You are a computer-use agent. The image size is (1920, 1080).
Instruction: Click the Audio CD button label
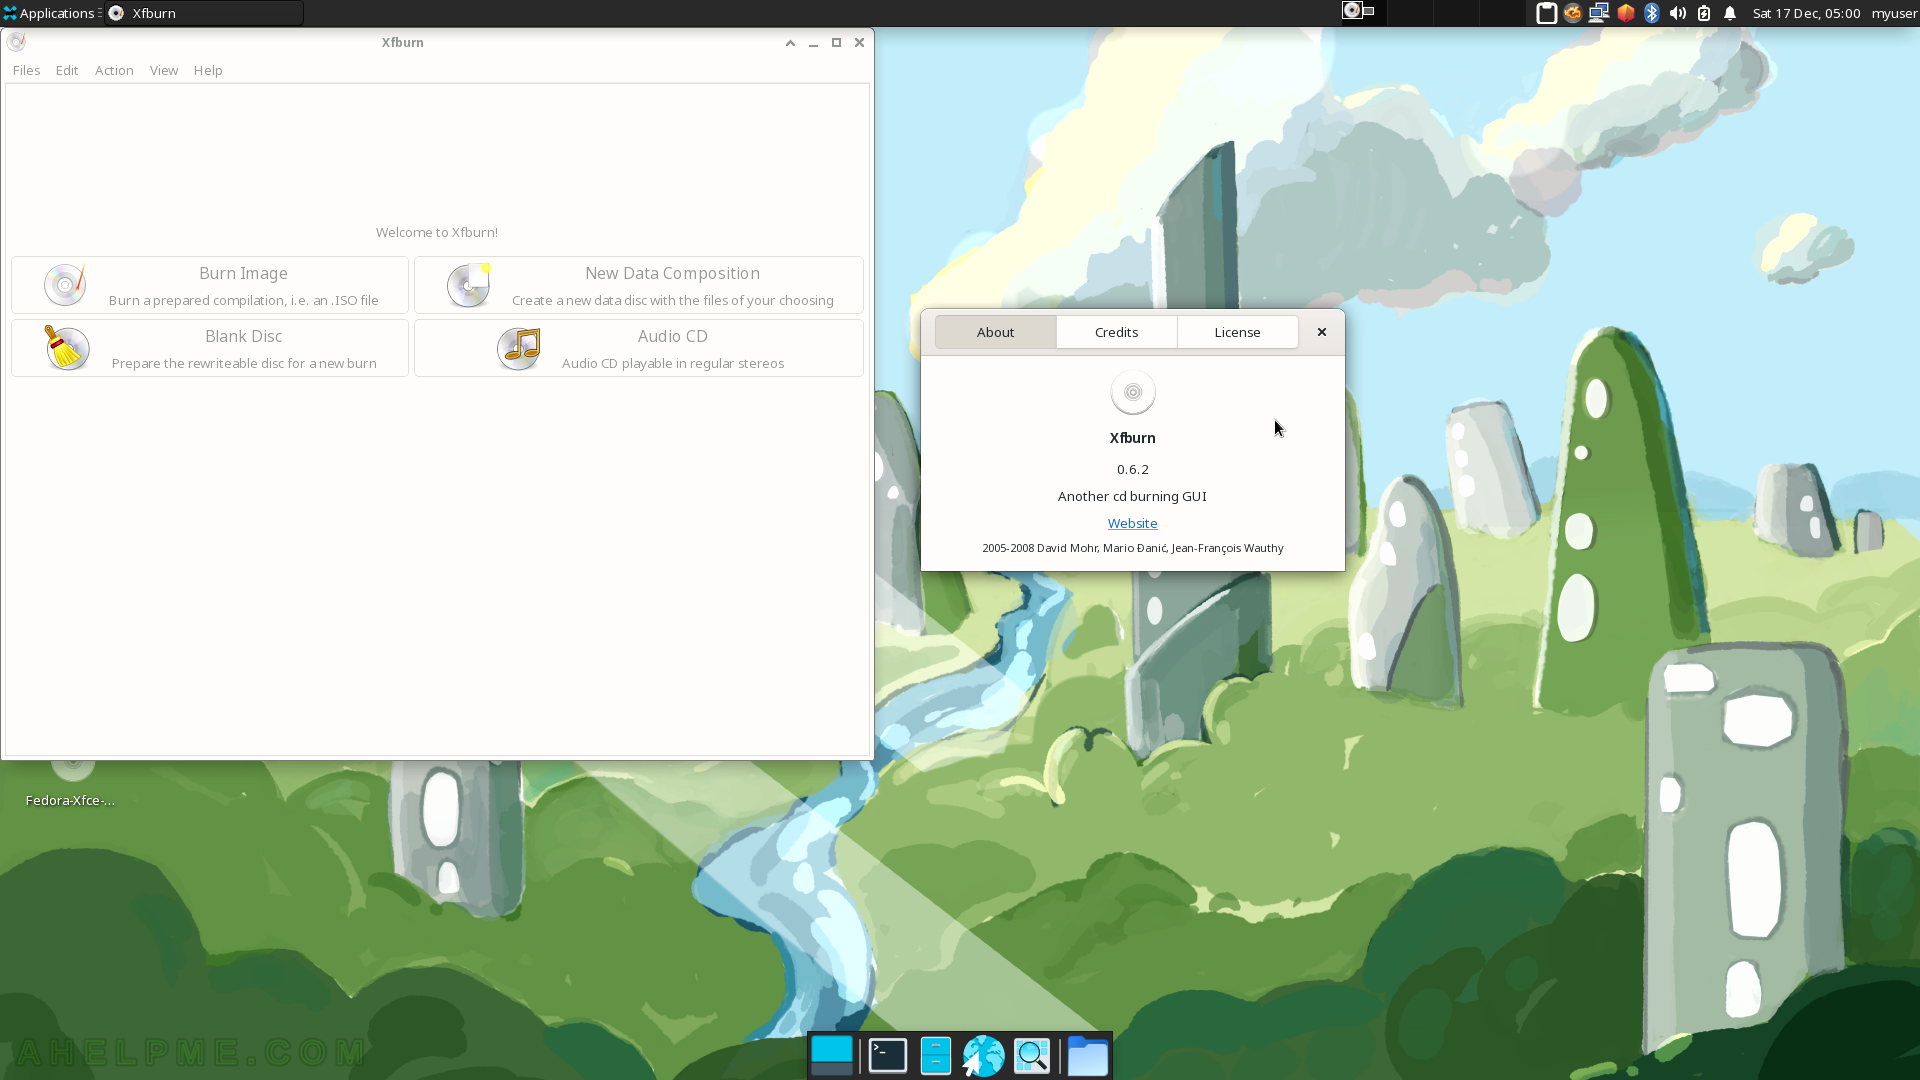coord(672,336)
